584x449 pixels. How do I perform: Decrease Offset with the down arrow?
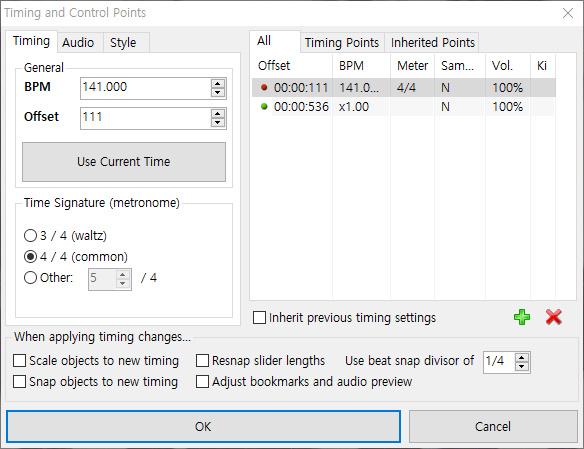[x=218, y=123]
